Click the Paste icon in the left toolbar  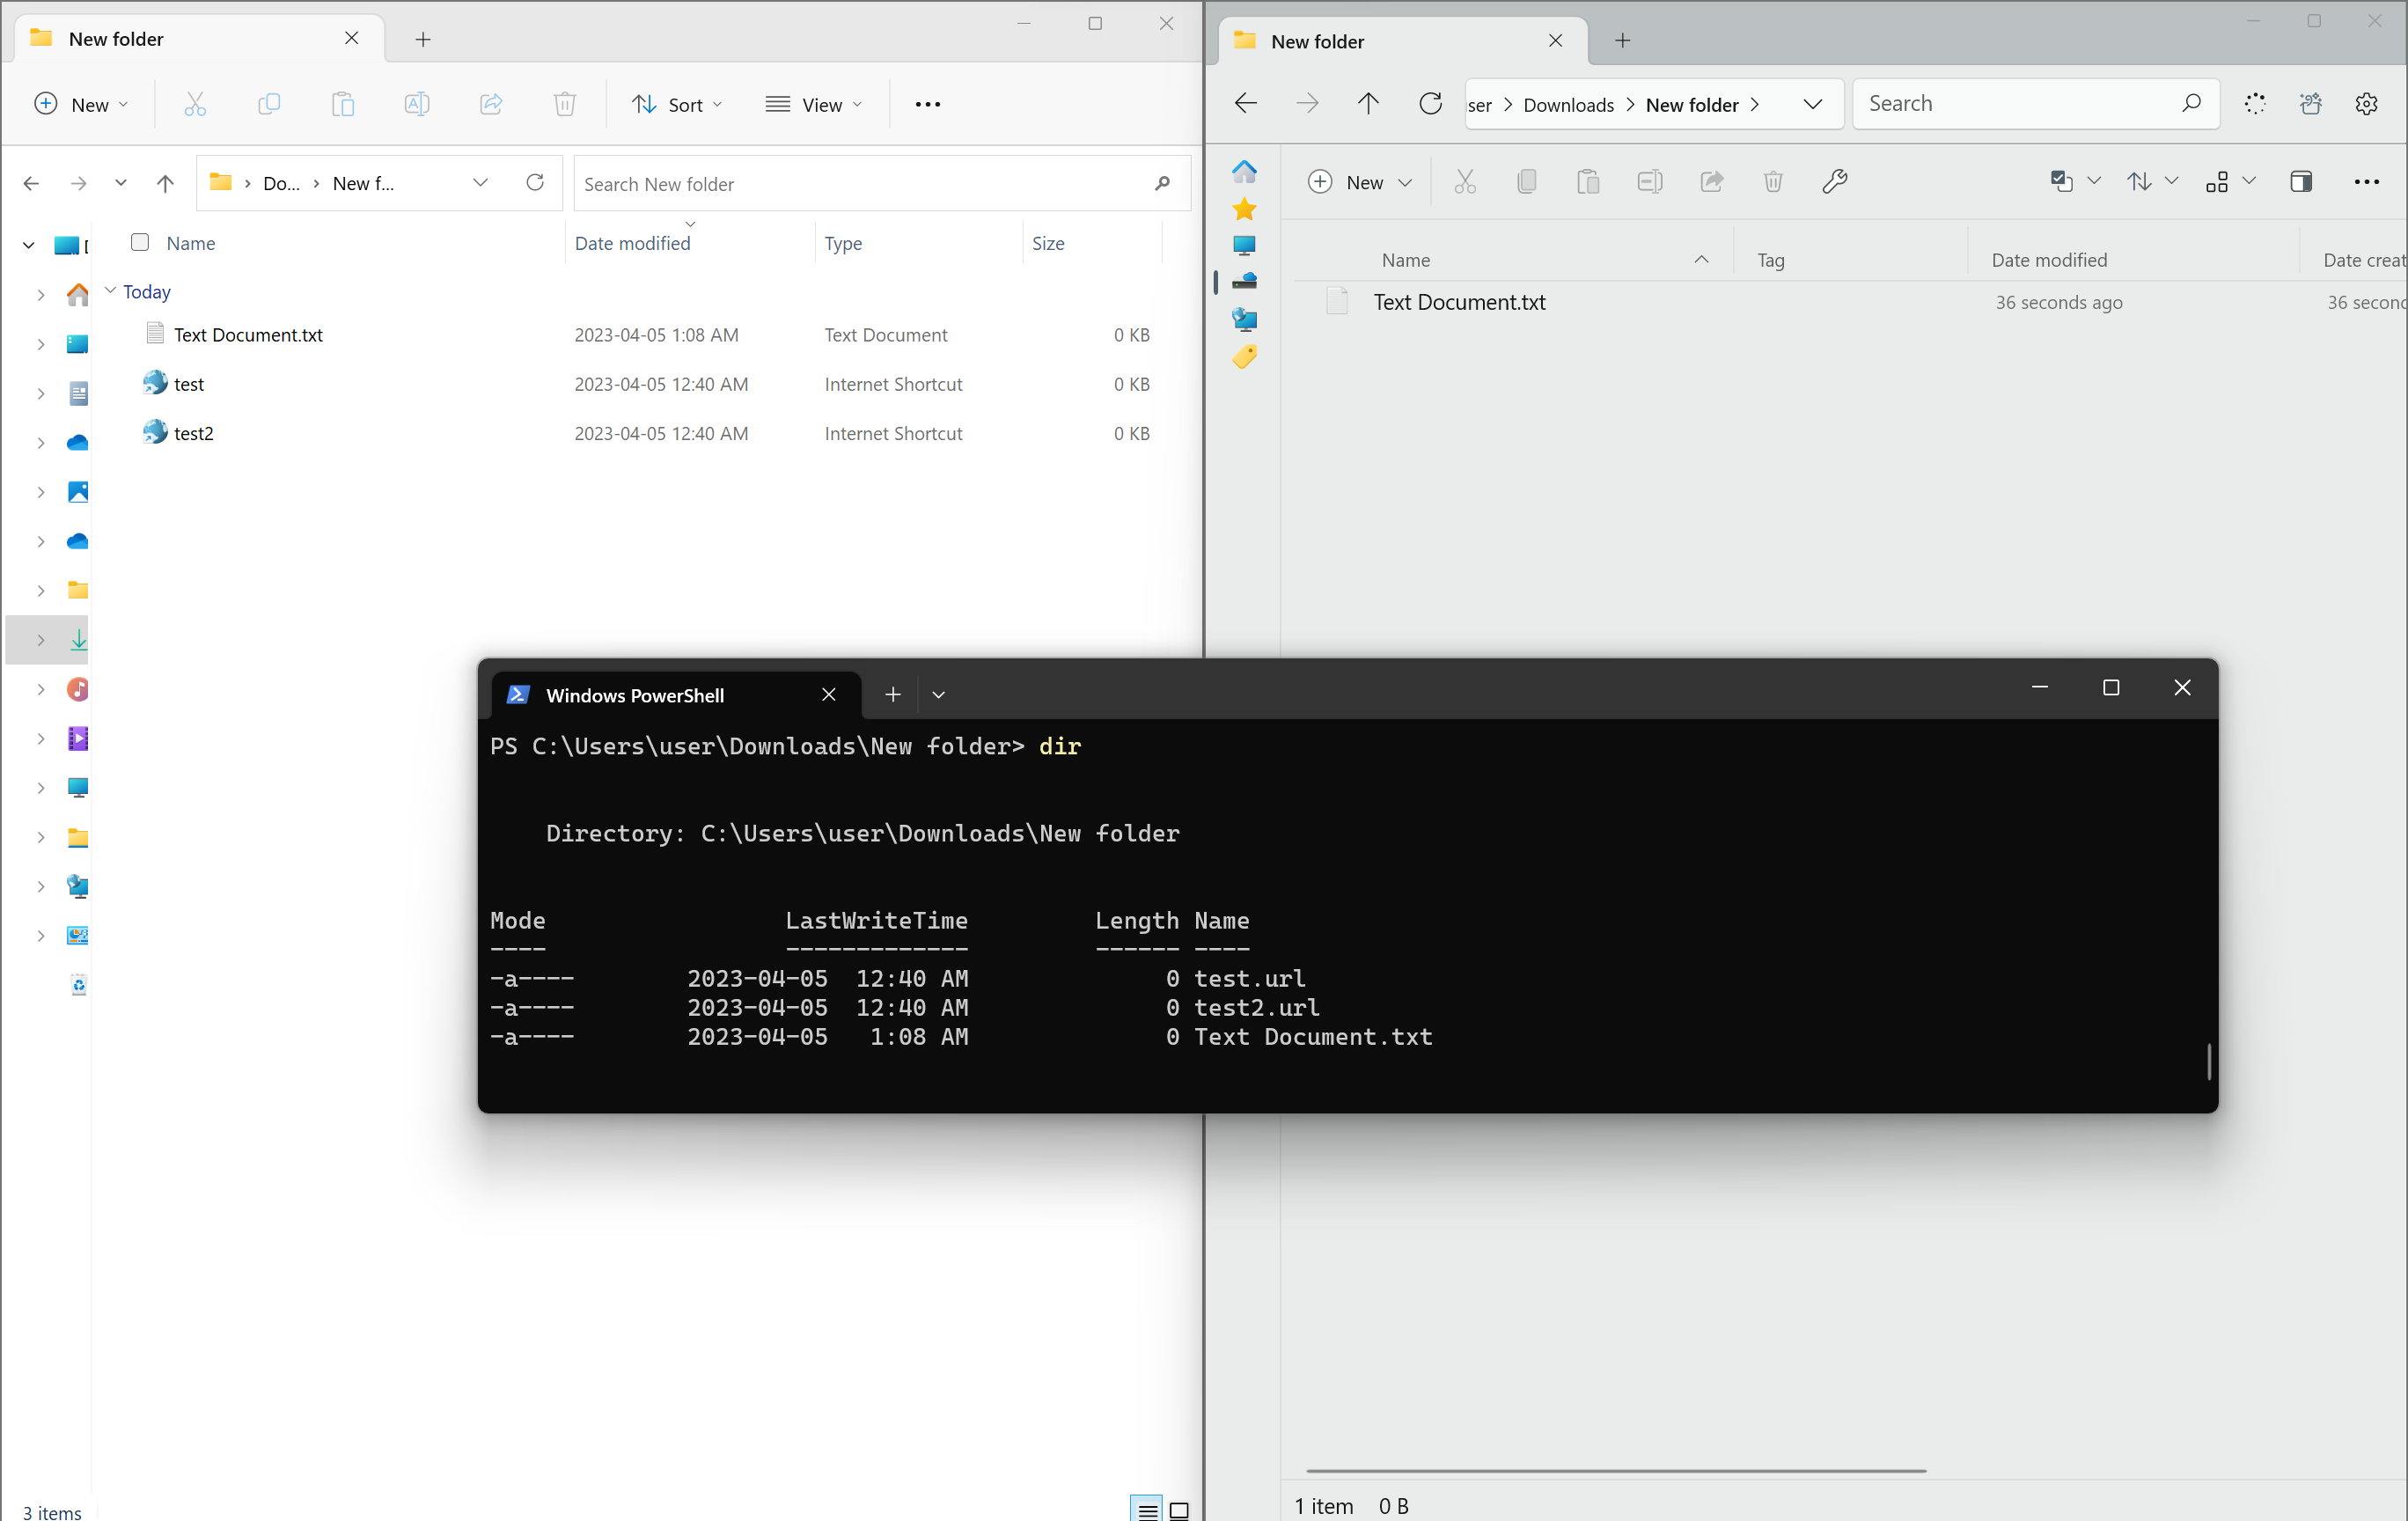coord(343,103)
